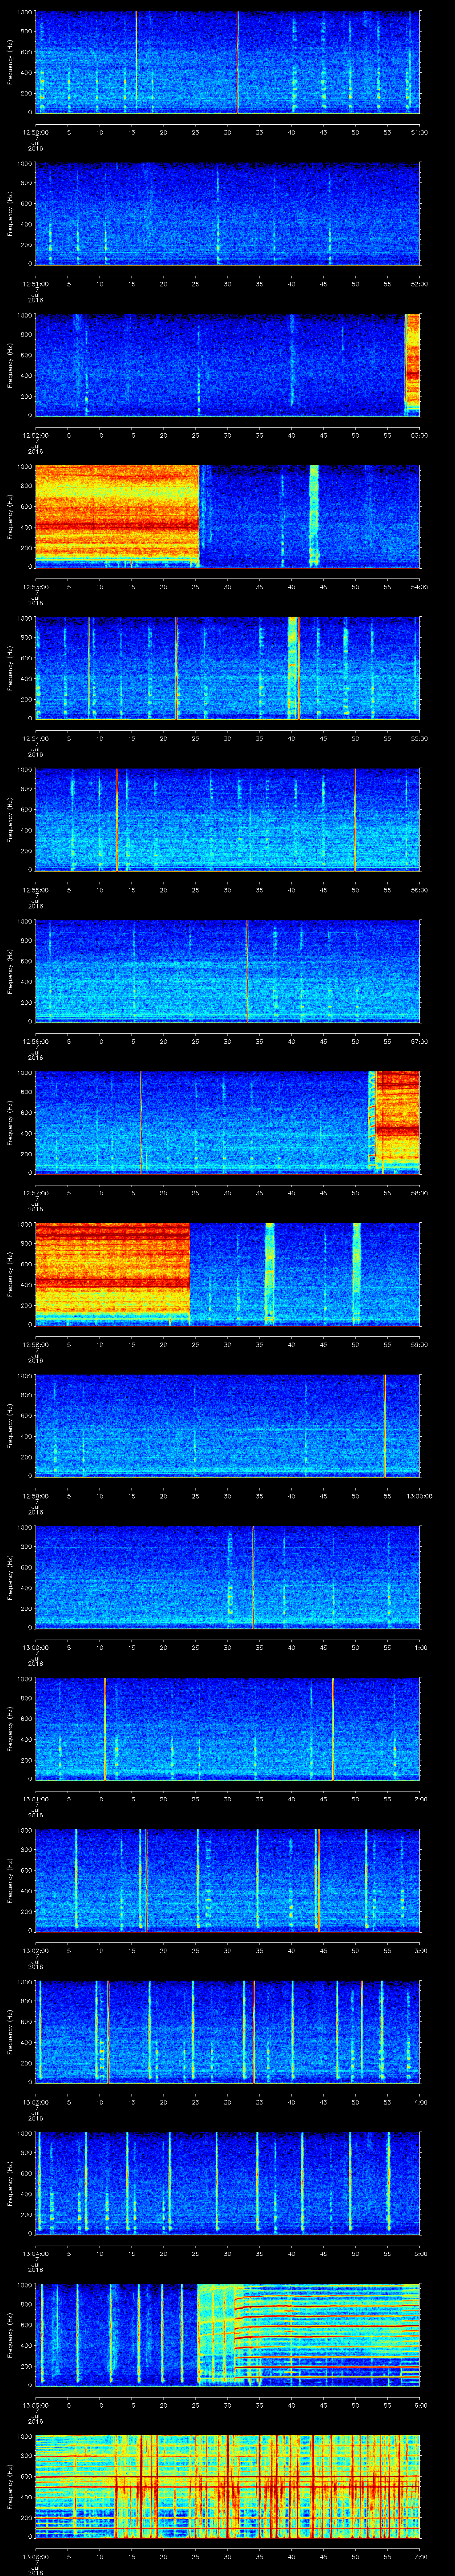Click the spectrogram panel starting at 12:50:00
Image resolution: width=455 pixels, height=2576 pixels.
(x=227, y=62)
